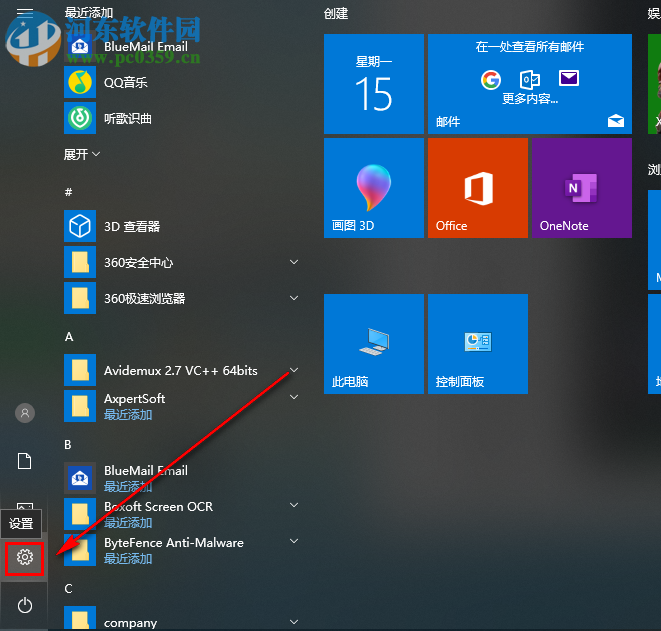661x631 pixels.
Task: Open AxpertSoft folder icon
Action: (x=80, y=406)
